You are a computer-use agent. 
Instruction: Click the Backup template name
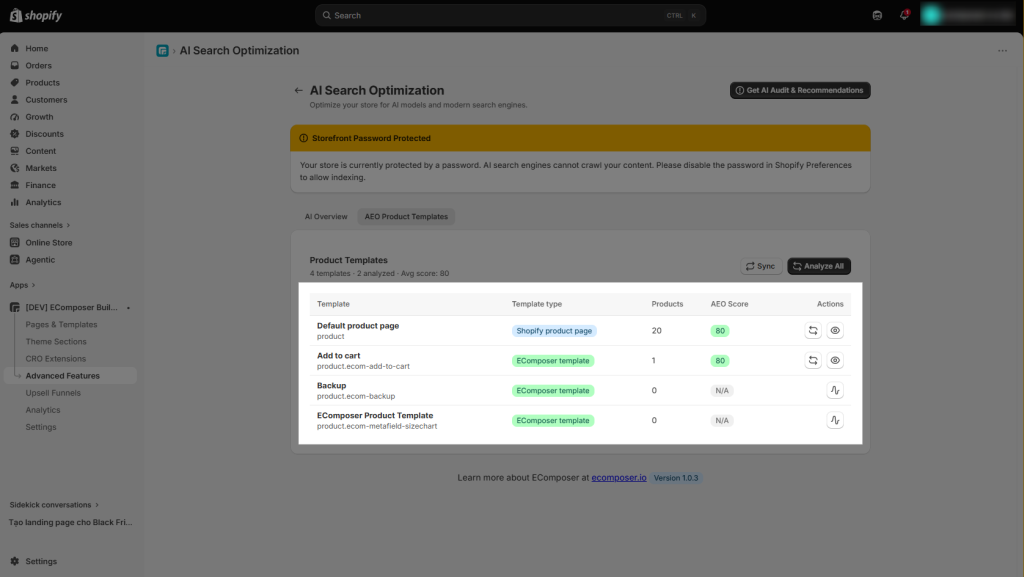[331, 386]
